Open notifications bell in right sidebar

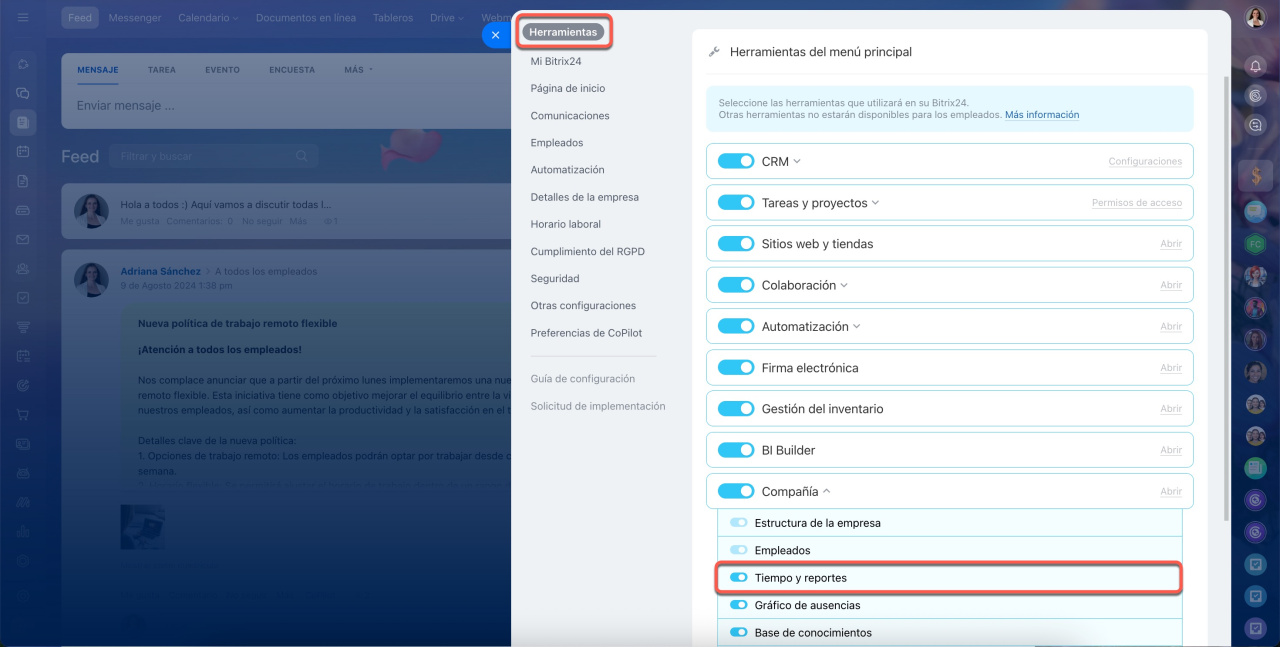click(x=1256, y=66)
